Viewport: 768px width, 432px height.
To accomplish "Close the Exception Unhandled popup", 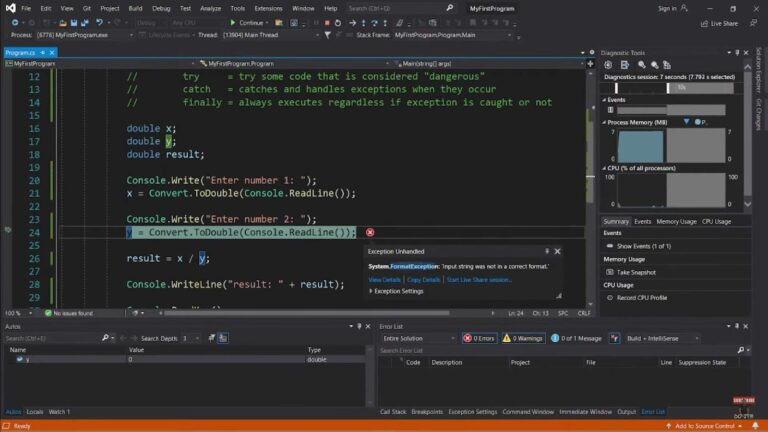I will pos(557,251).
